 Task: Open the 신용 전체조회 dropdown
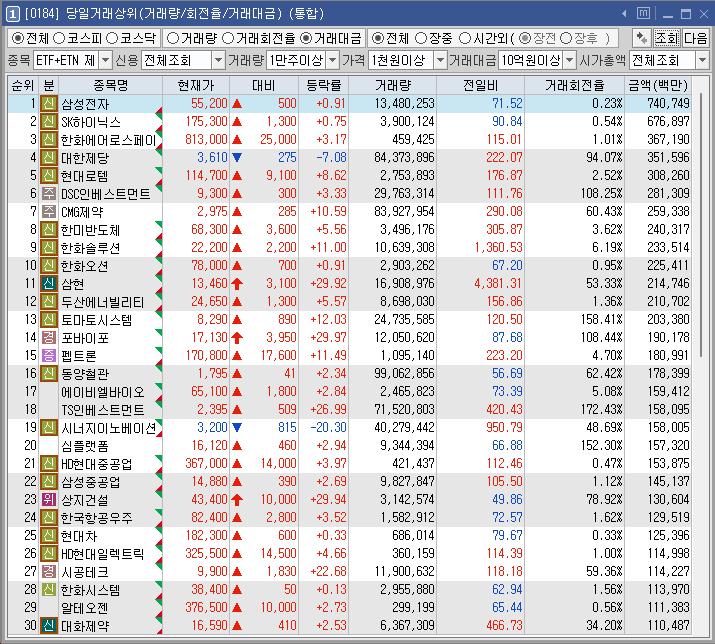pyautogui.click(x=219, y=60)
